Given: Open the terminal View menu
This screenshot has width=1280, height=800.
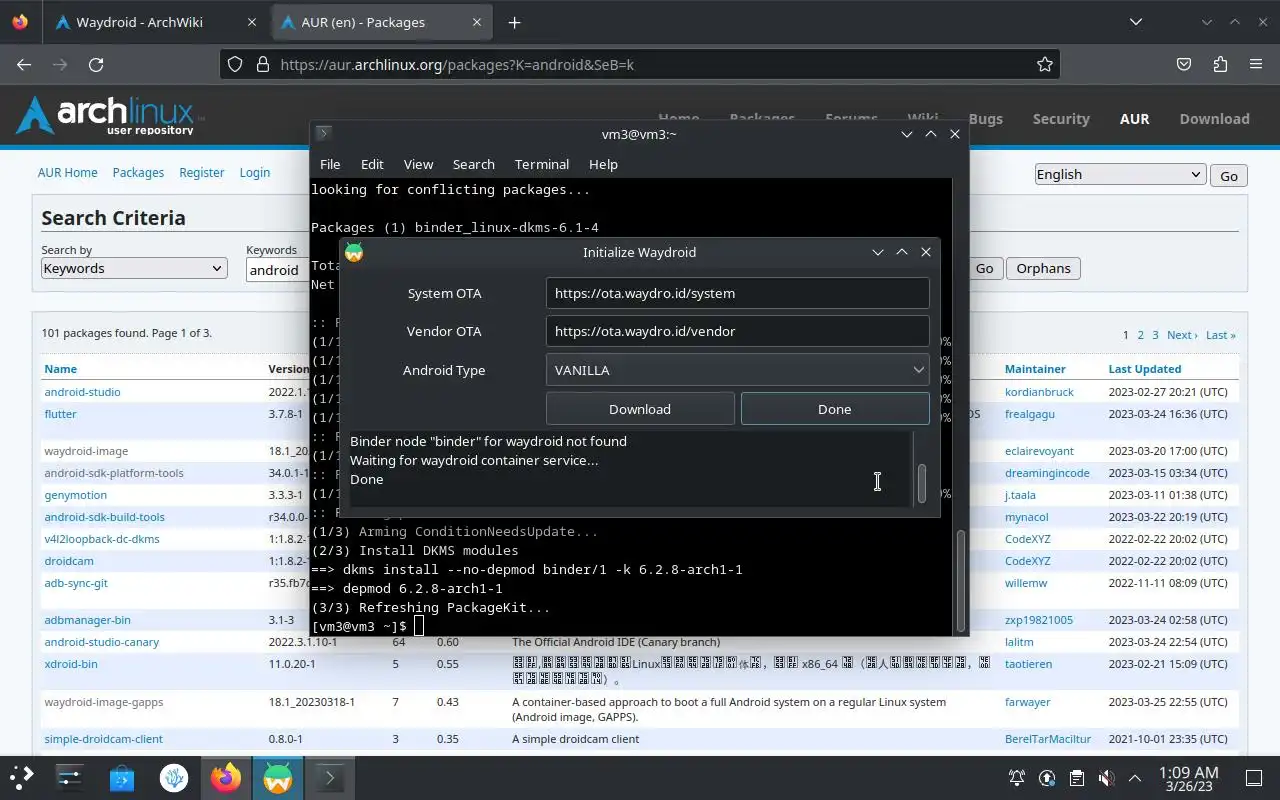Looking at the screenshot, I should [418, 164].
